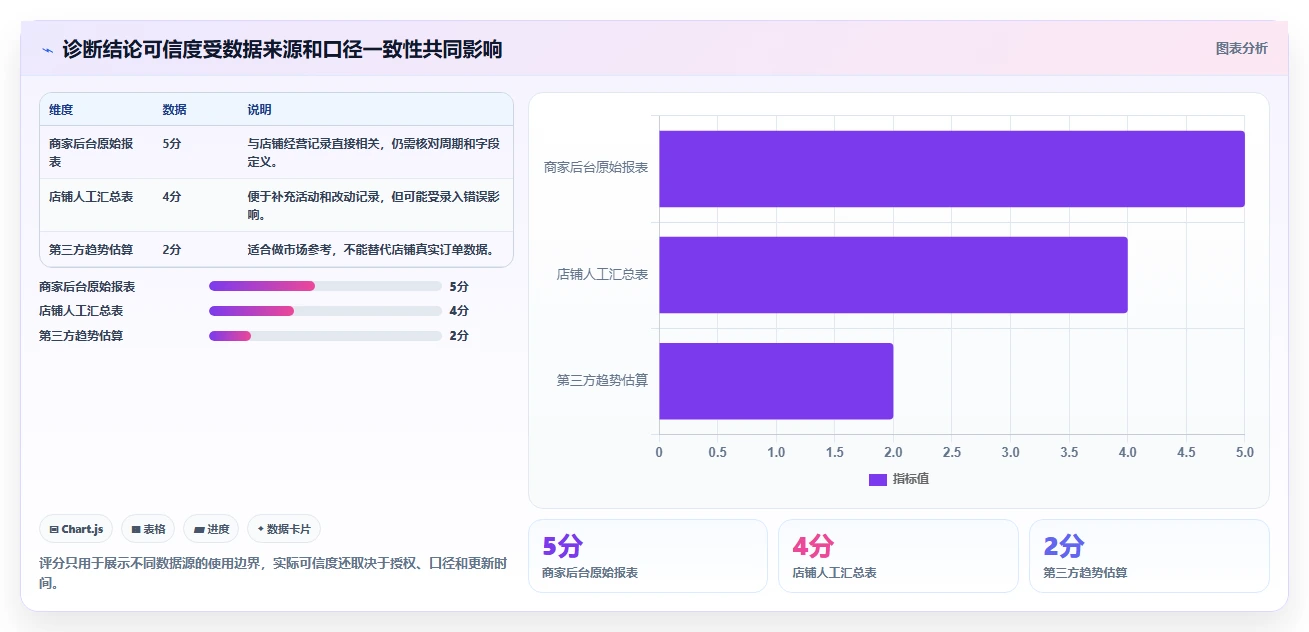Click the 商家后台原始报表 y-axis label in chart

click(596, 167)
